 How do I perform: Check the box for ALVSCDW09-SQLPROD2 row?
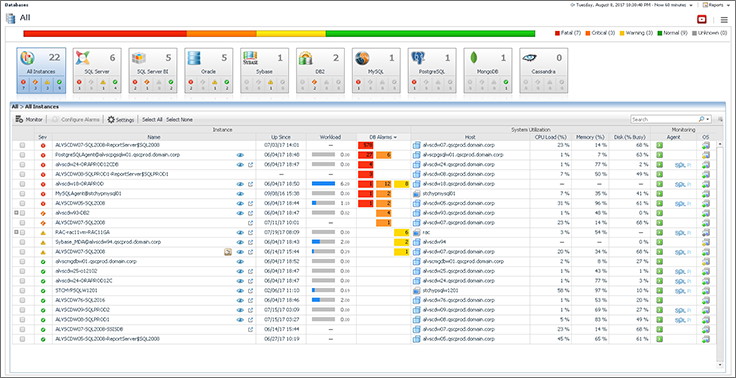22,310
